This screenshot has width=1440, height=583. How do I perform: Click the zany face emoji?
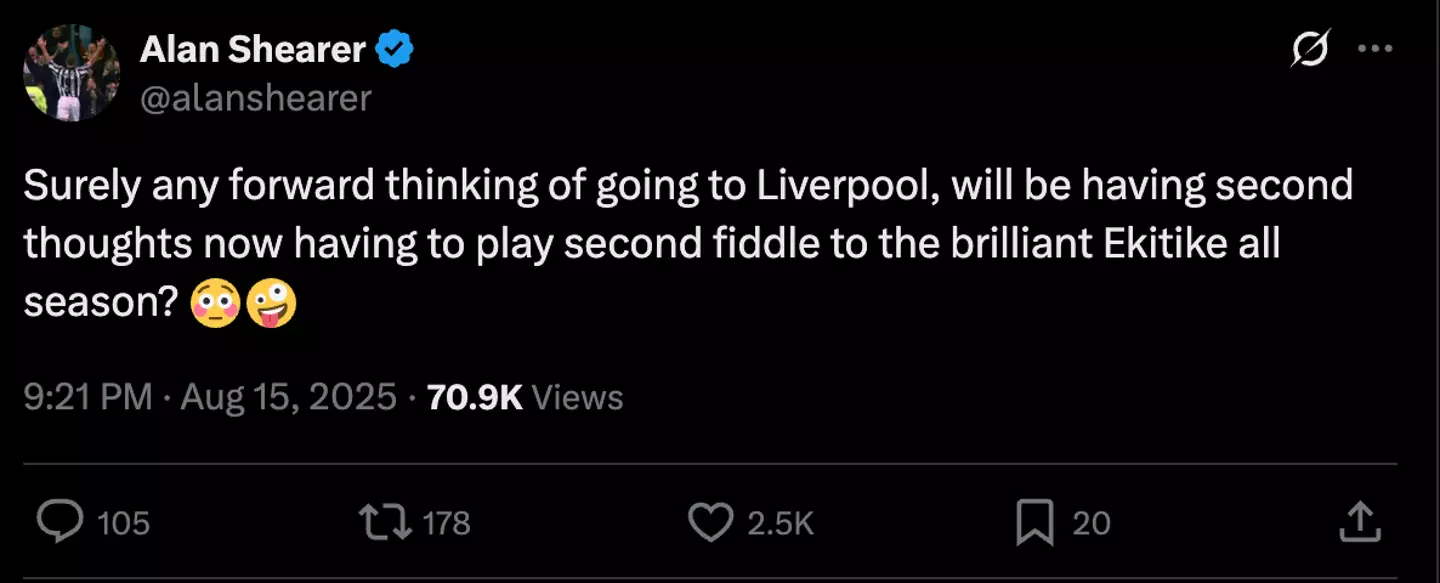coord(272,302)
